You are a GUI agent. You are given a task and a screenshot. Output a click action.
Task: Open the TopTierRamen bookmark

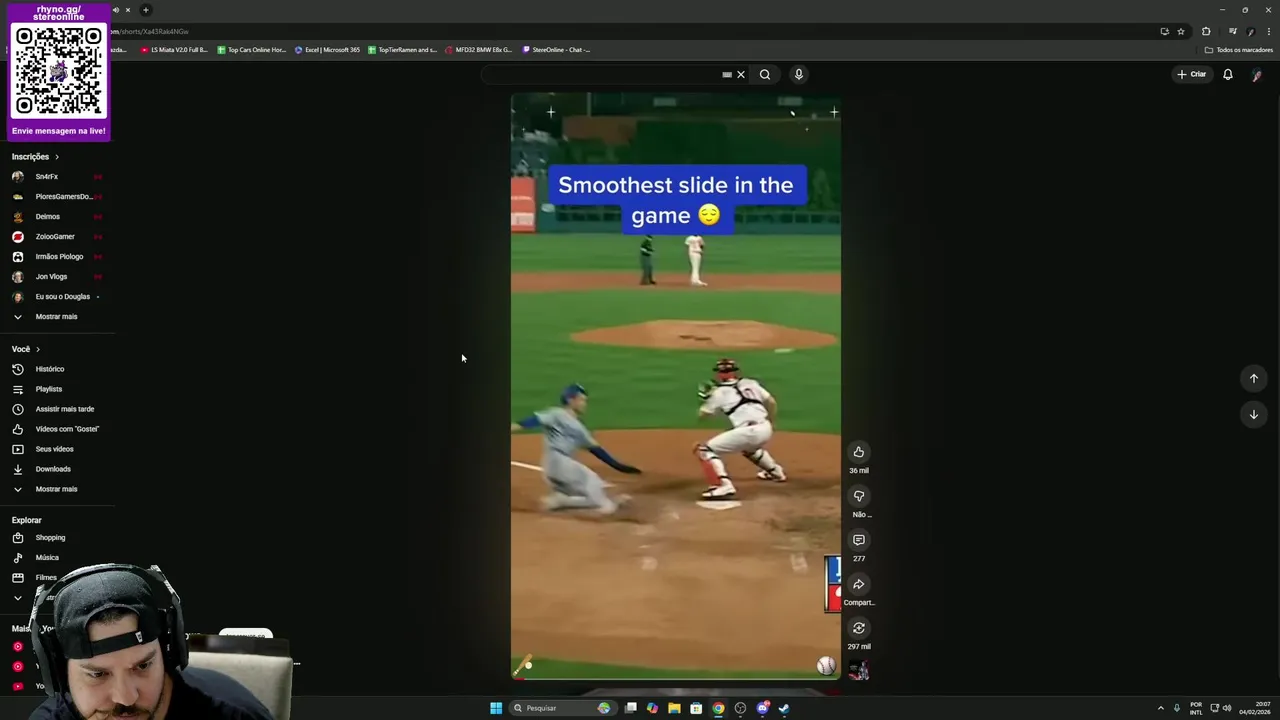[x=403, y=50]
